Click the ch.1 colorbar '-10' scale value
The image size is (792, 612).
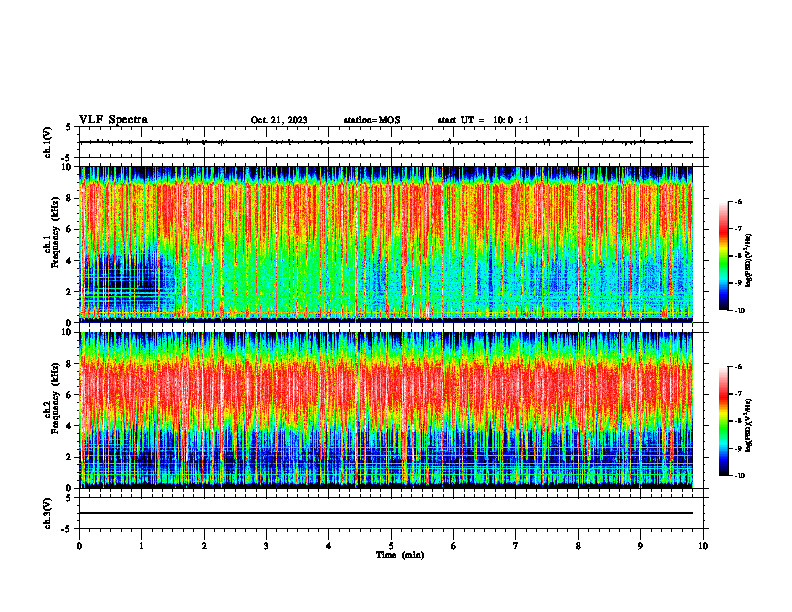click(x=740, y=311)
